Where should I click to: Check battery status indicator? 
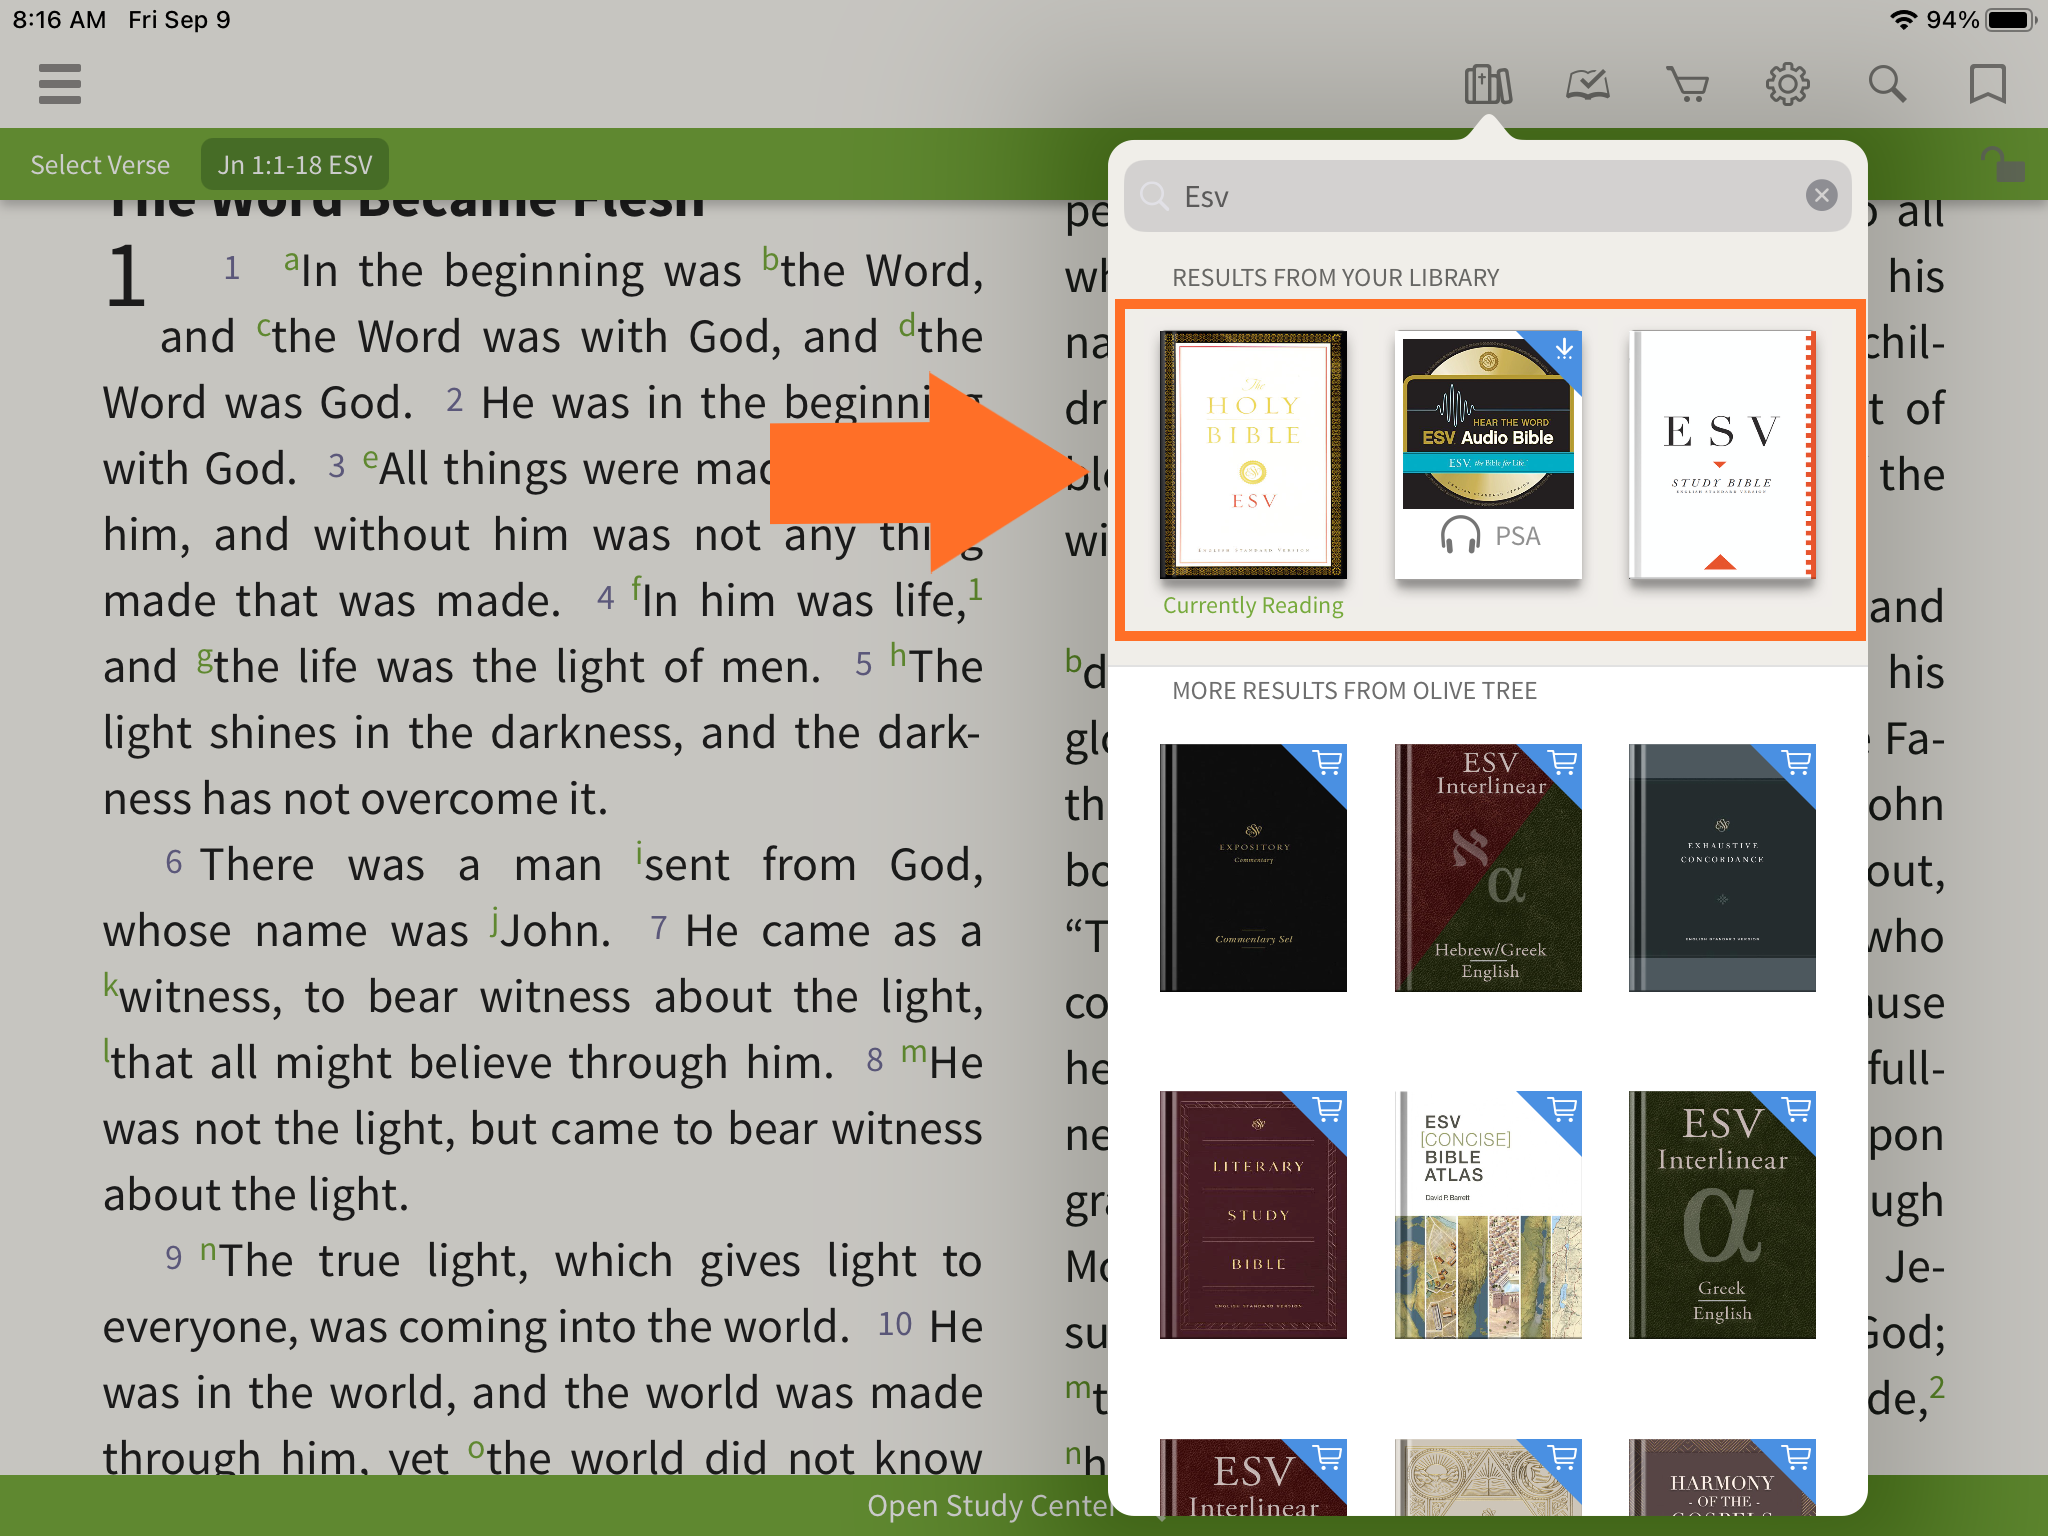click(2012, 20)
